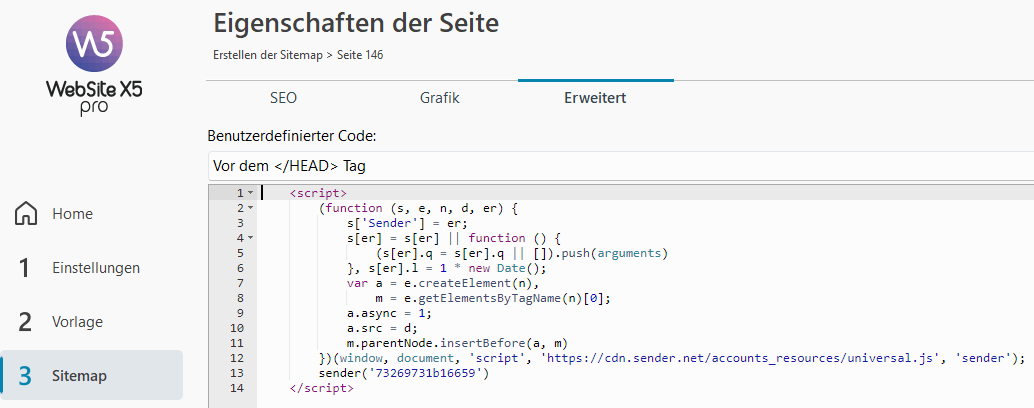Image resolution: width=1034 pixels, height=408 pixels.
Task: Click line number 14 in the gutter
Action: (236, 388)
